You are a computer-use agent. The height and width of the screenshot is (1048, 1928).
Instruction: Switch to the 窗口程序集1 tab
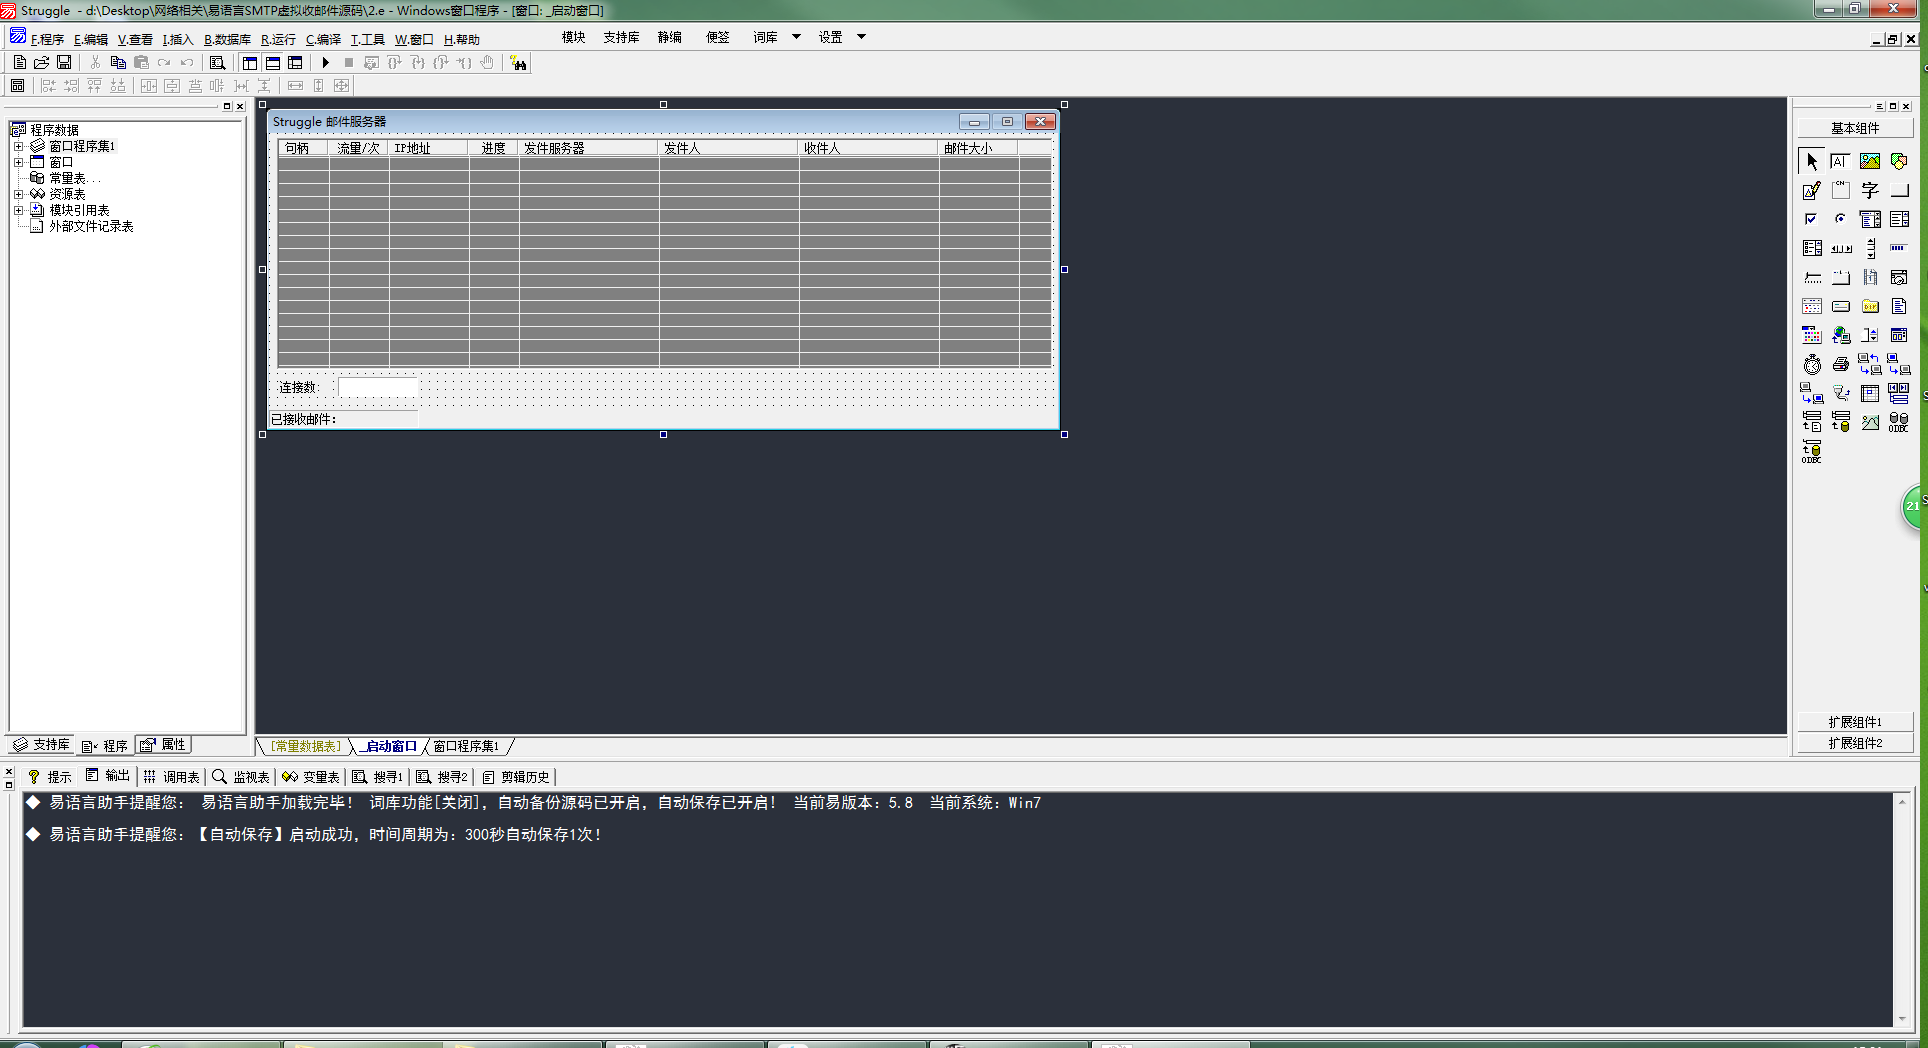click(466, 746)
